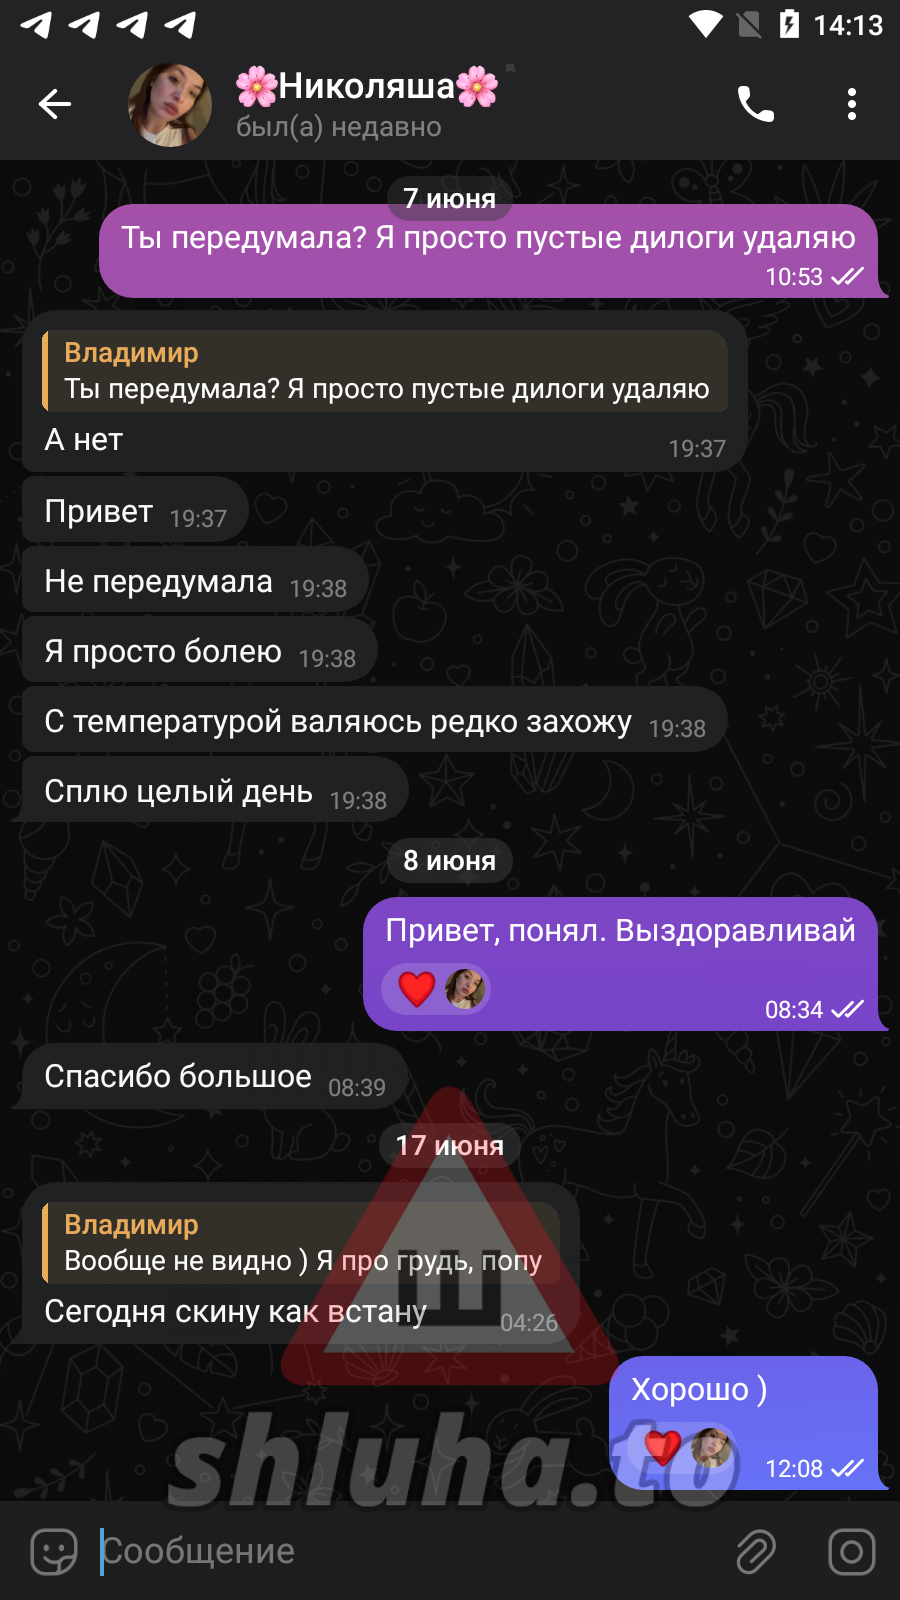Tap the 8 июня date badge
Image resolution: width=900 pixels, height=1600 pixels.
449,860
